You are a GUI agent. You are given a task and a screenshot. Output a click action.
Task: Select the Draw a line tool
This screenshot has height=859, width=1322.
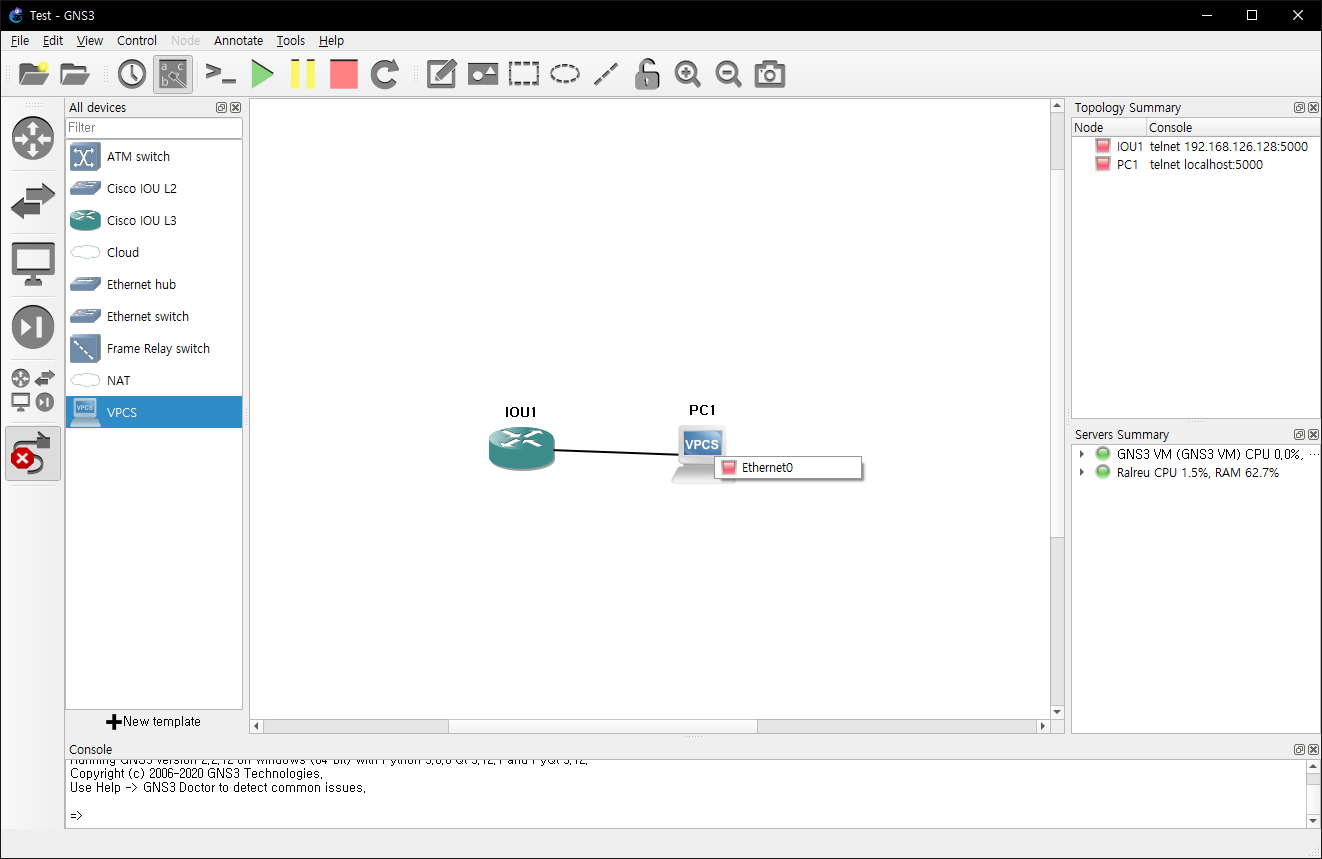tap(606, 74)
